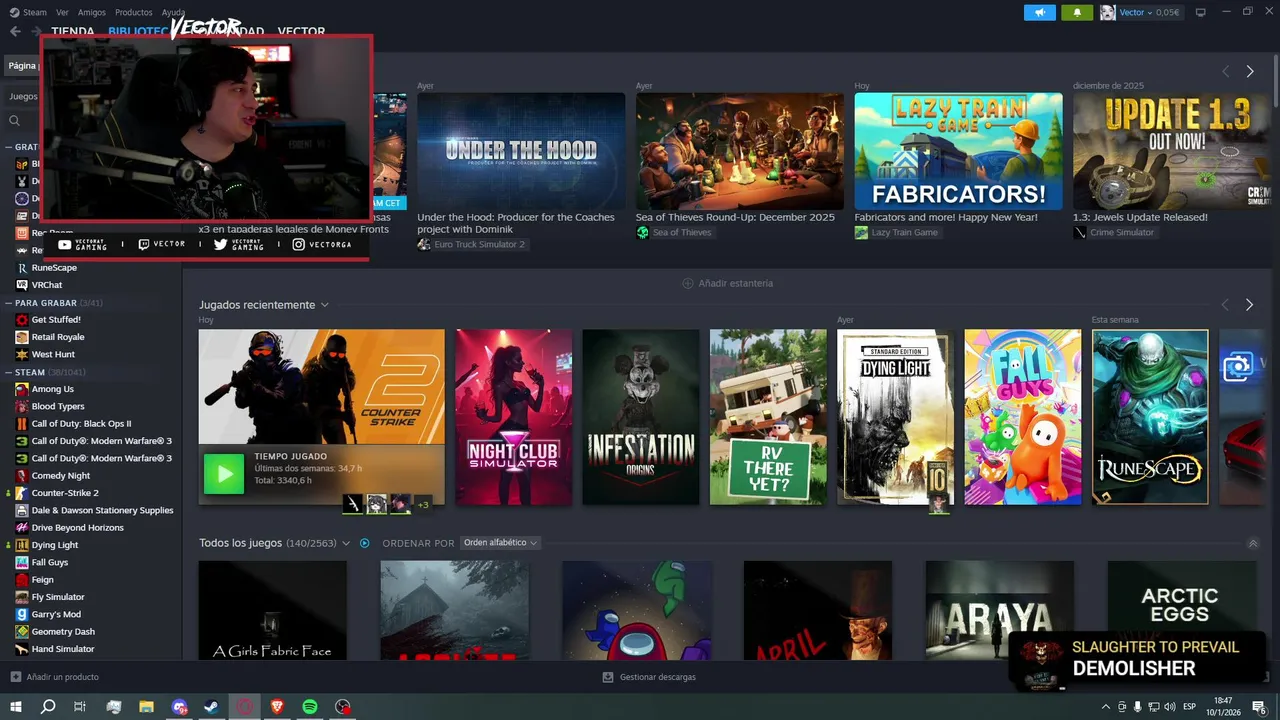Viewport: 1280px width, 720px height.
Task: Open Task View in the taskbar
Action: [x=80, y=706]
